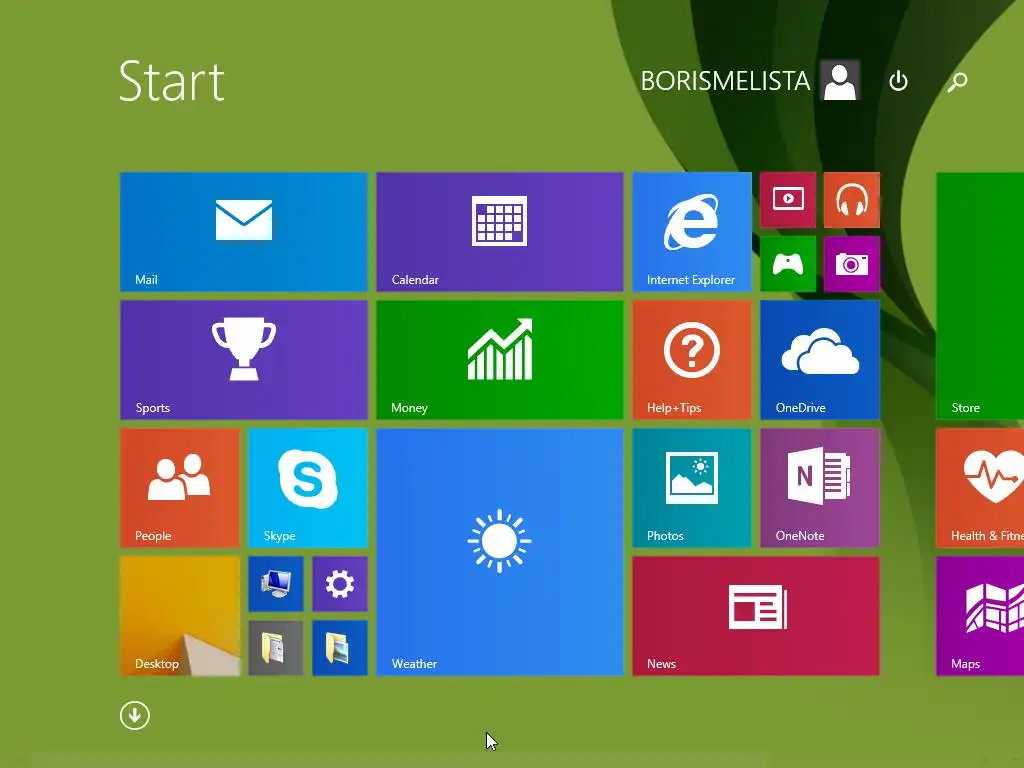Click the user avatar picture
This screenshot has width=1024, height=768.
tap(840, 80)
